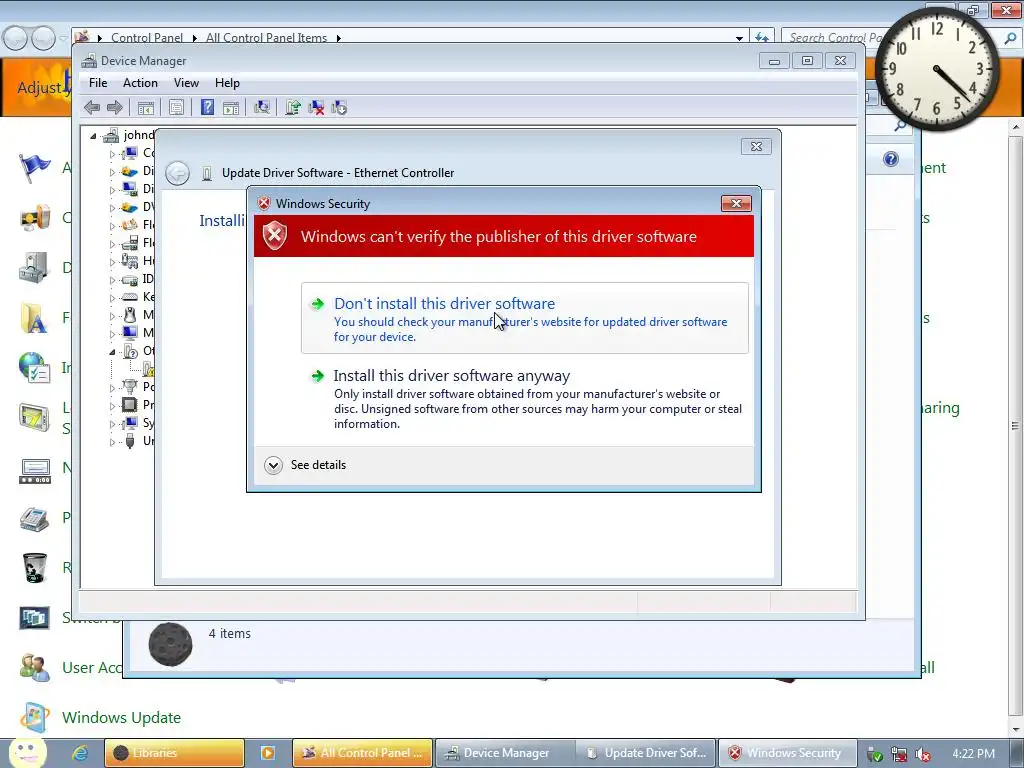
Task: Click the analog clock desktop gadget
Action: click(936, 69)
